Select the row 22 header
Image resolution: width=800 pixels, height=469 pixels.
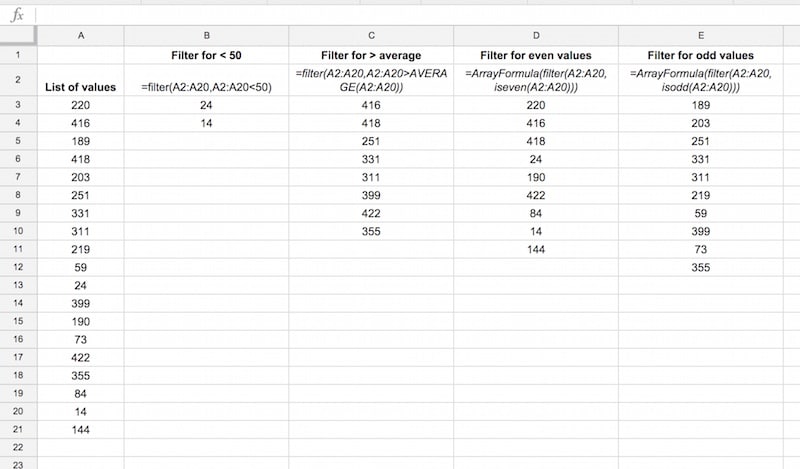point(17,447)
